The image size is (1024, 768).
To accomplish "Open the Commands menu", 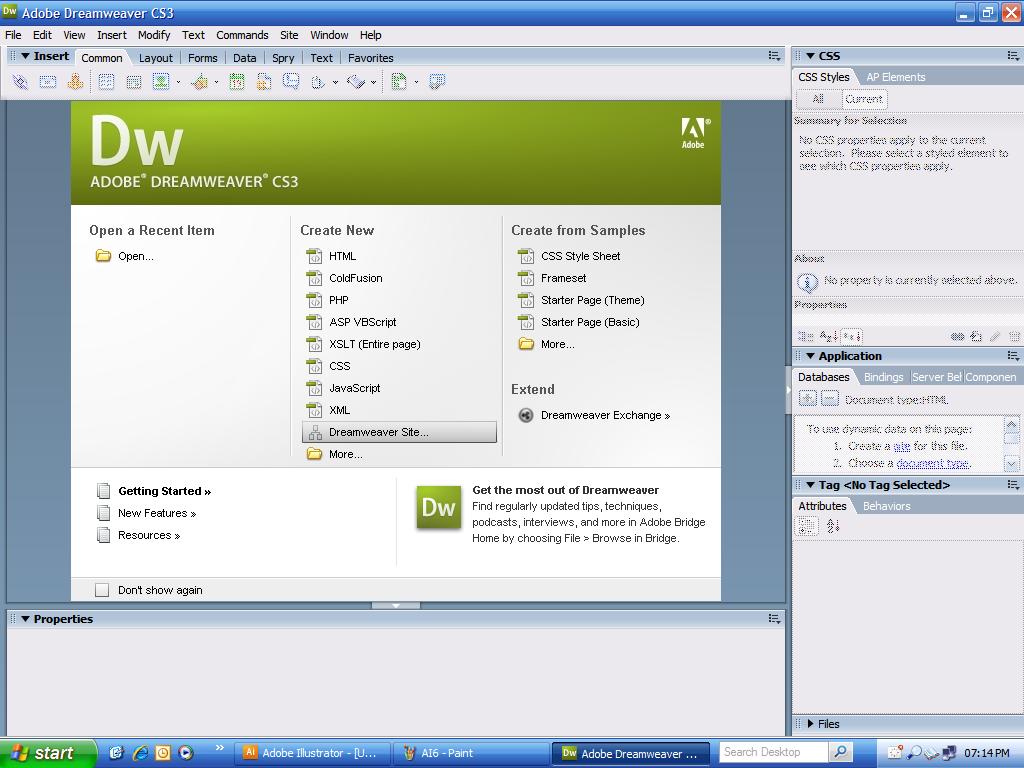I will [242, 35].
